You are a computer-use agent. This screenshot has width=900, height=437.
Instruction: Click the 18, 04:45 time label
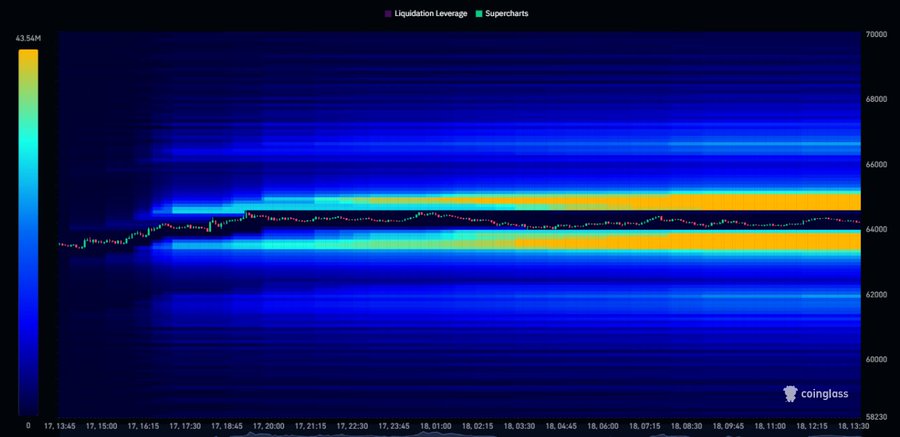point(561,426)
